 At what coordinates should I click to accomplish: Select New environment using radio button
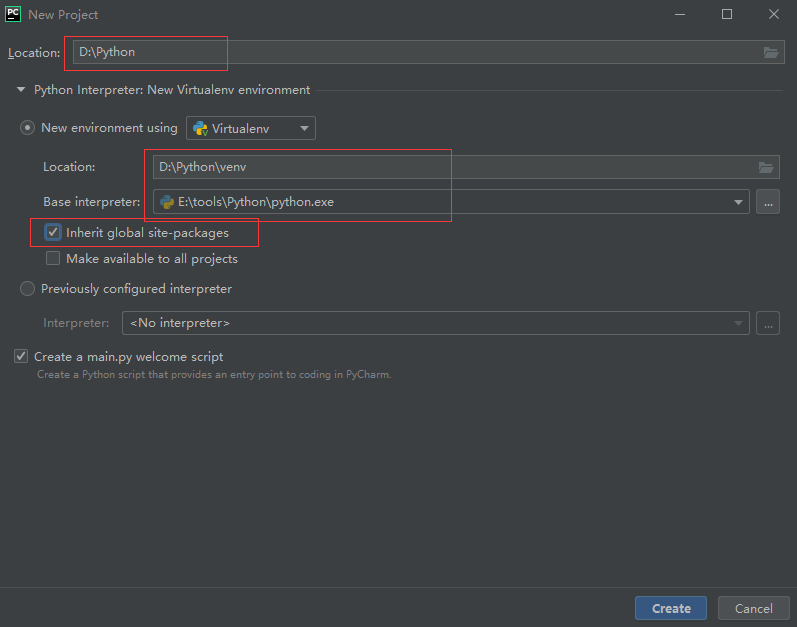click(x=27, y=128)
